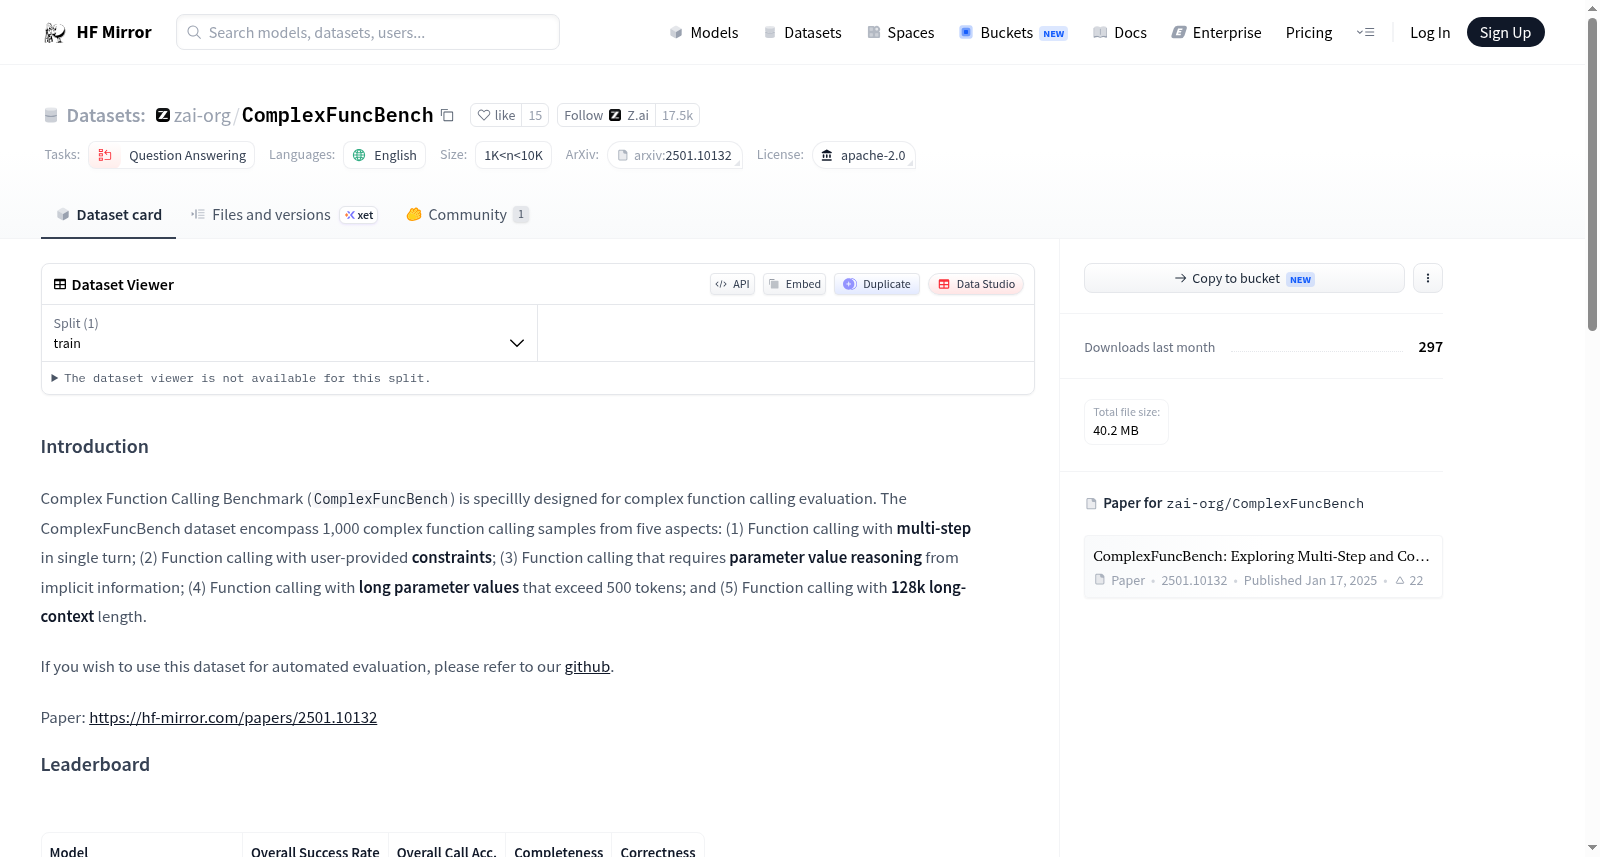Click the HF Mirror logo icon

[55, 33]
